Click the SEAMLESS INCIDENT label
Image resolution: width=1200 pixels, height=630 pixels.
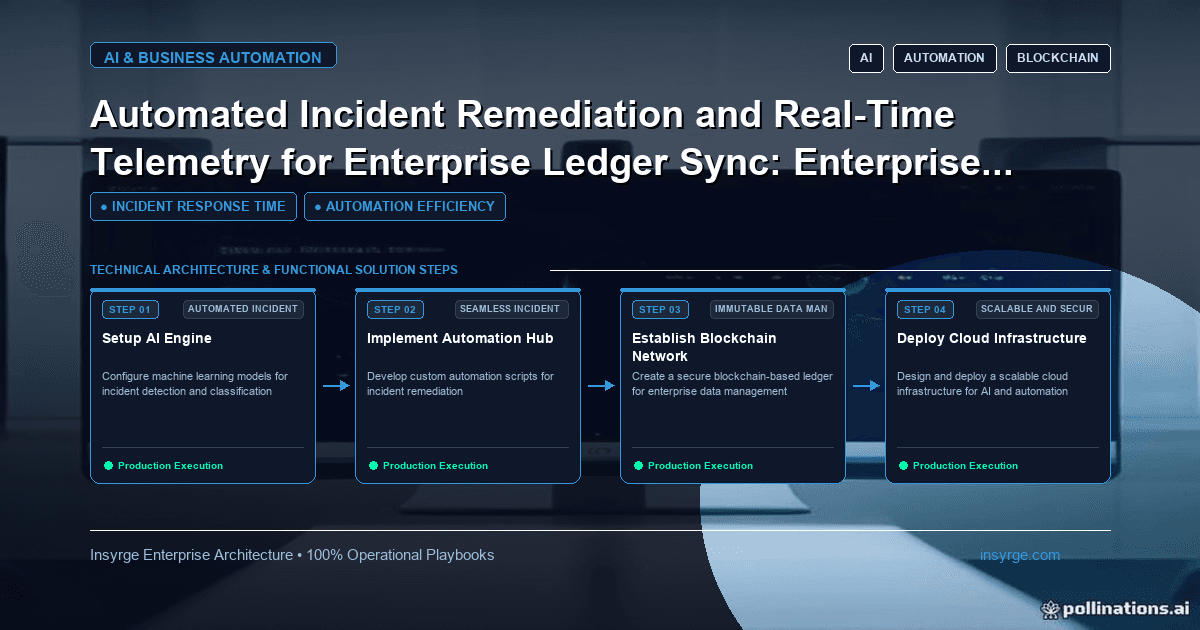512,309
